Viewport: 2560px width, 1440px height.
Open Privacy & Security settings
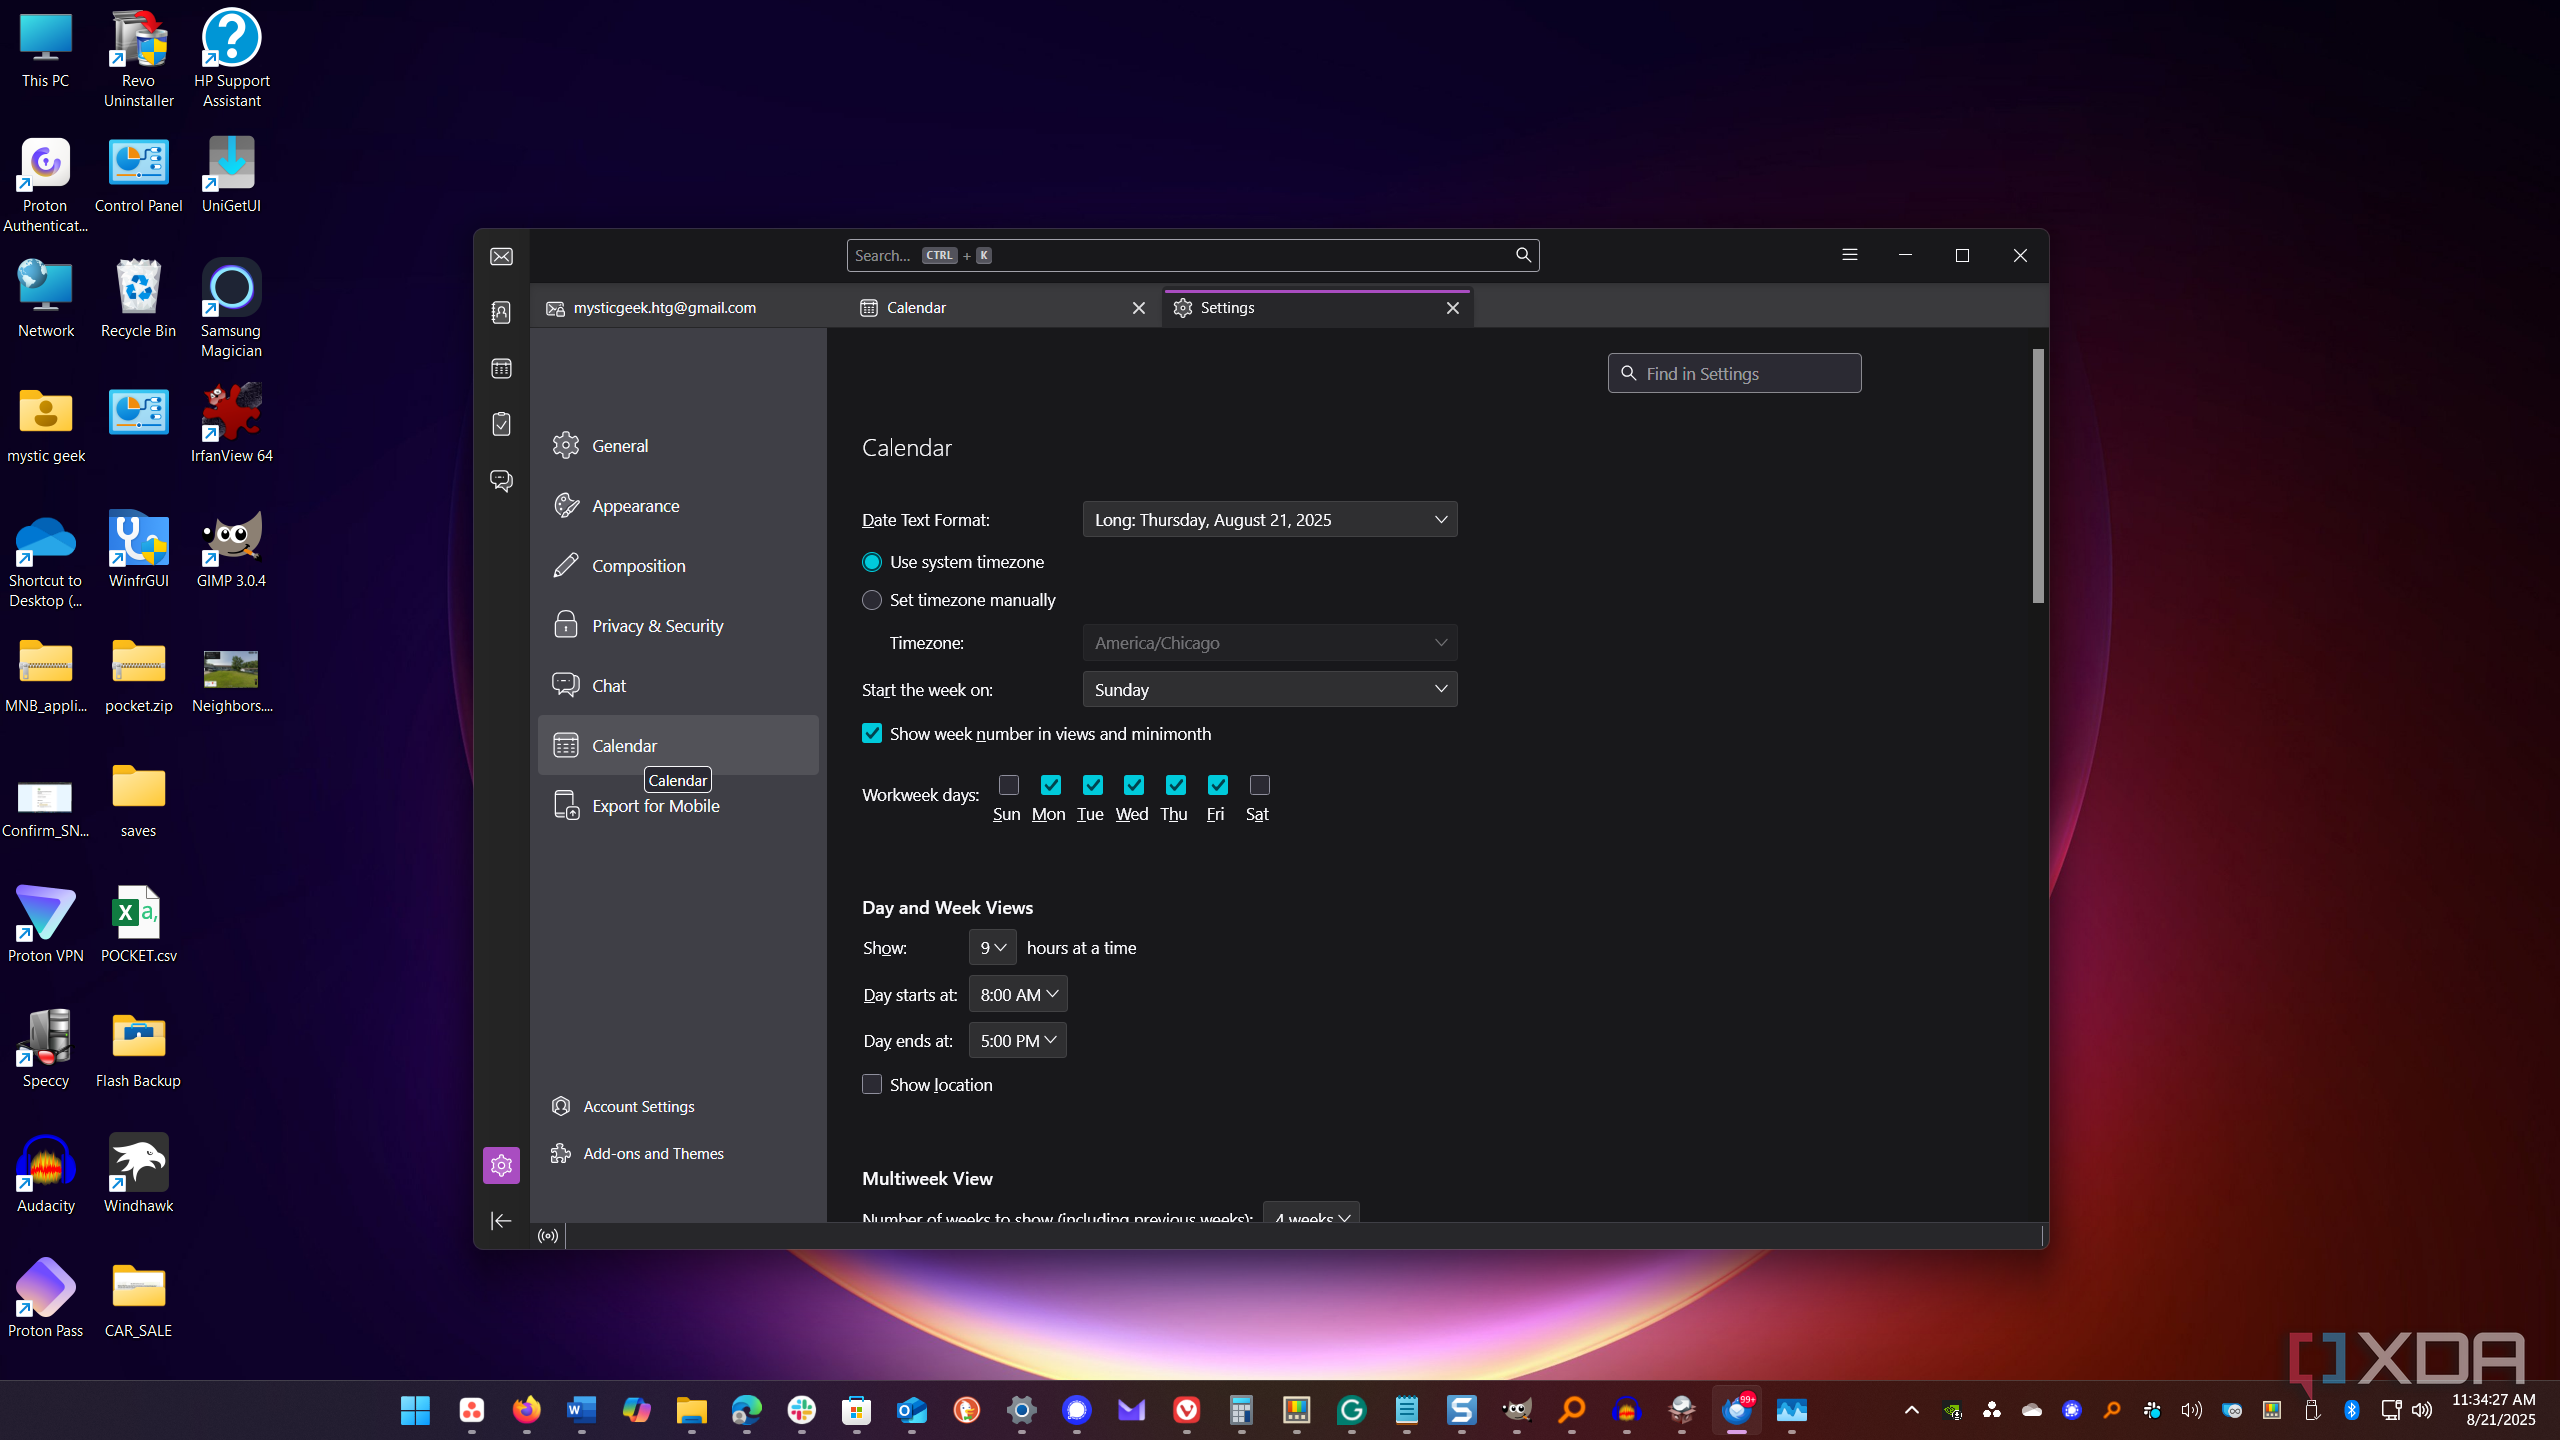pyautogui.click(x=678, y=626)
